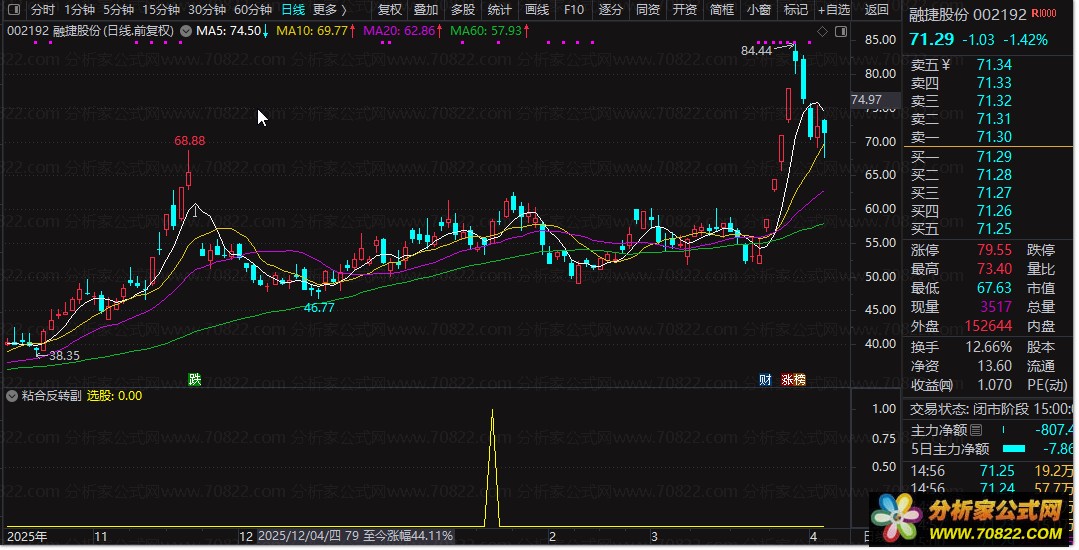The width and height of the screenshot is (1079, 550).
Task: Toggle the right panel layout icon
Action: [x=841, y=32]
